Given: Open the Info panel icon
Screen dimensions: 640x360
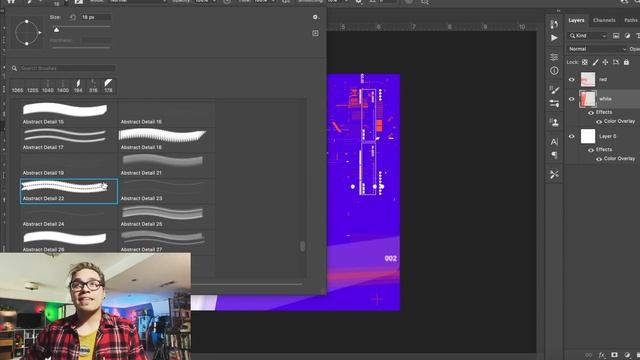Looking at the screenshot, I should coord(554,71).
